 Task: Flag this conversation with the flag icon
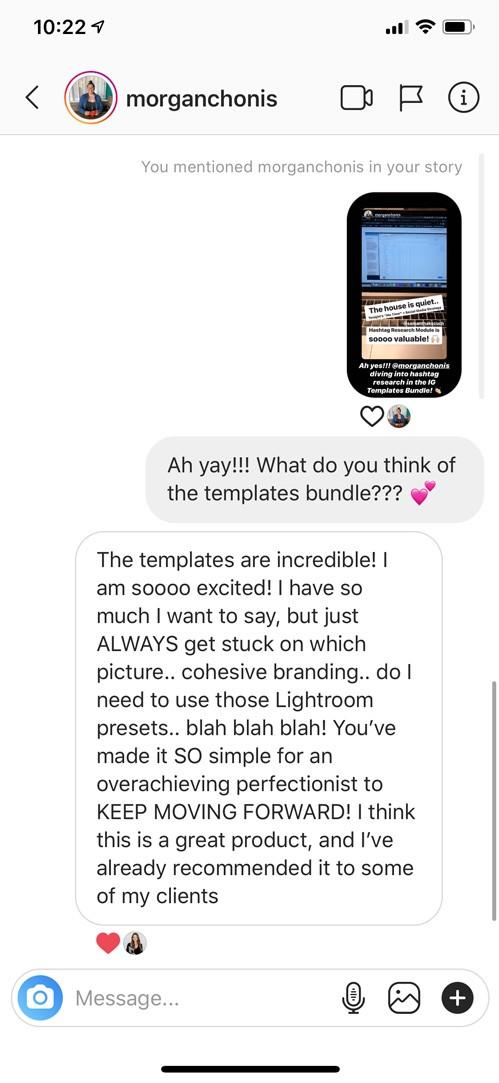pos(411,99)
